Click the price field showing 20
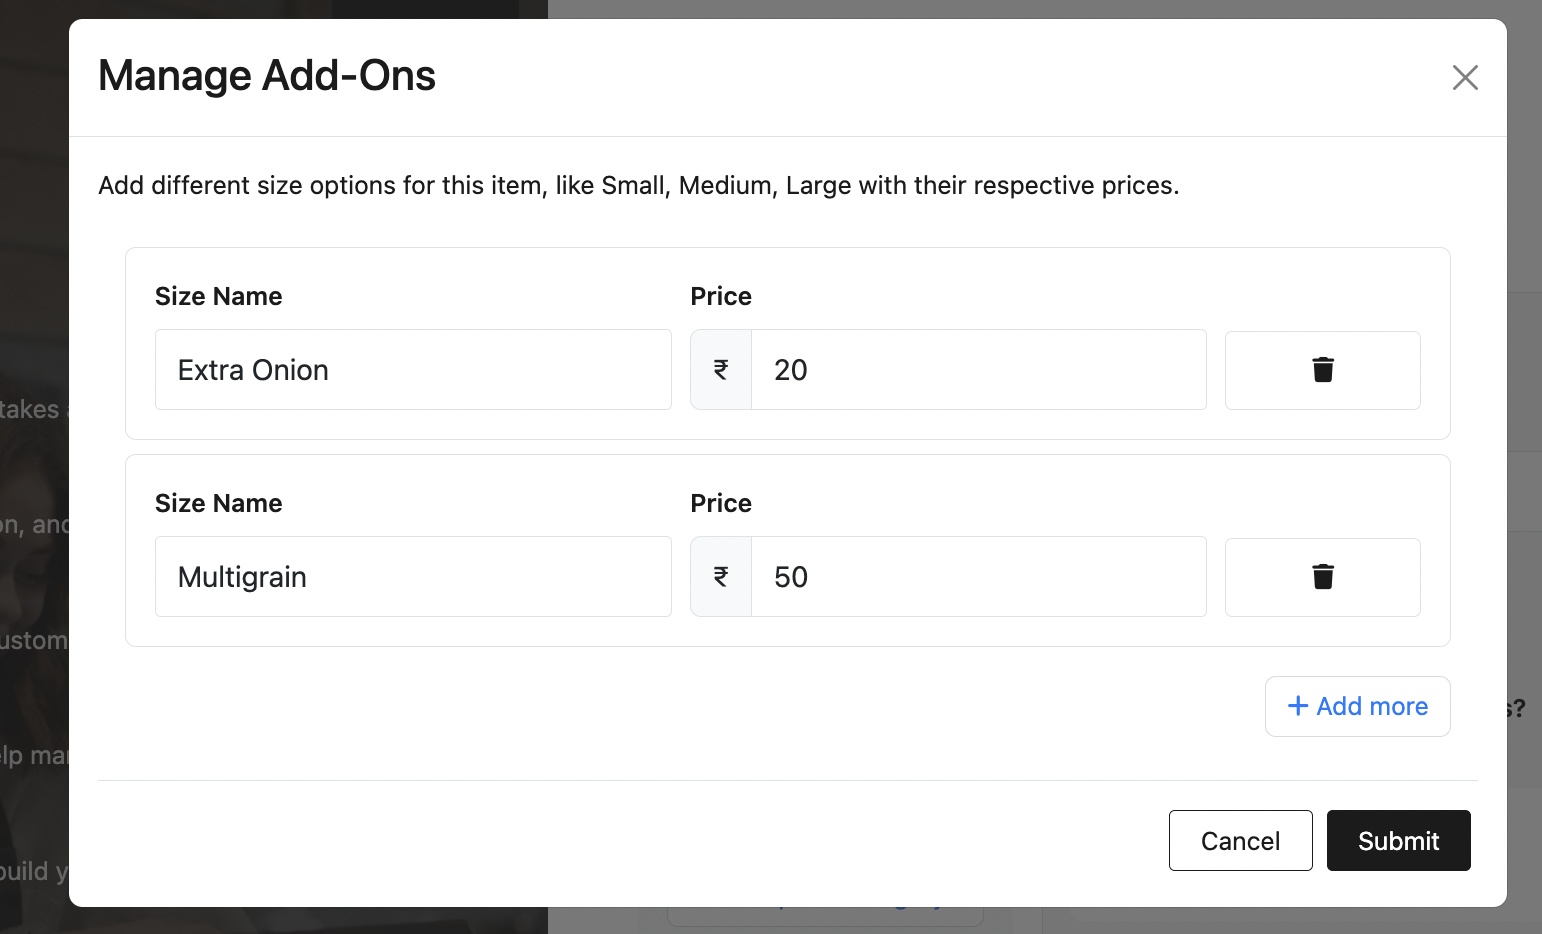 (x=977, y=370)
